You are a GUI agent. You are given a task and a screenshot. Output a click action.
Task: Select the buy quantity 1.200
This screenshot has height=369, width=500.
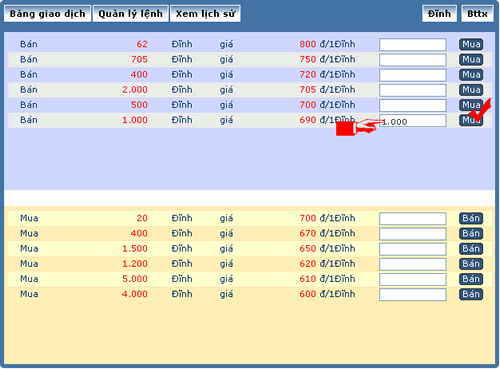coord(135,264)
